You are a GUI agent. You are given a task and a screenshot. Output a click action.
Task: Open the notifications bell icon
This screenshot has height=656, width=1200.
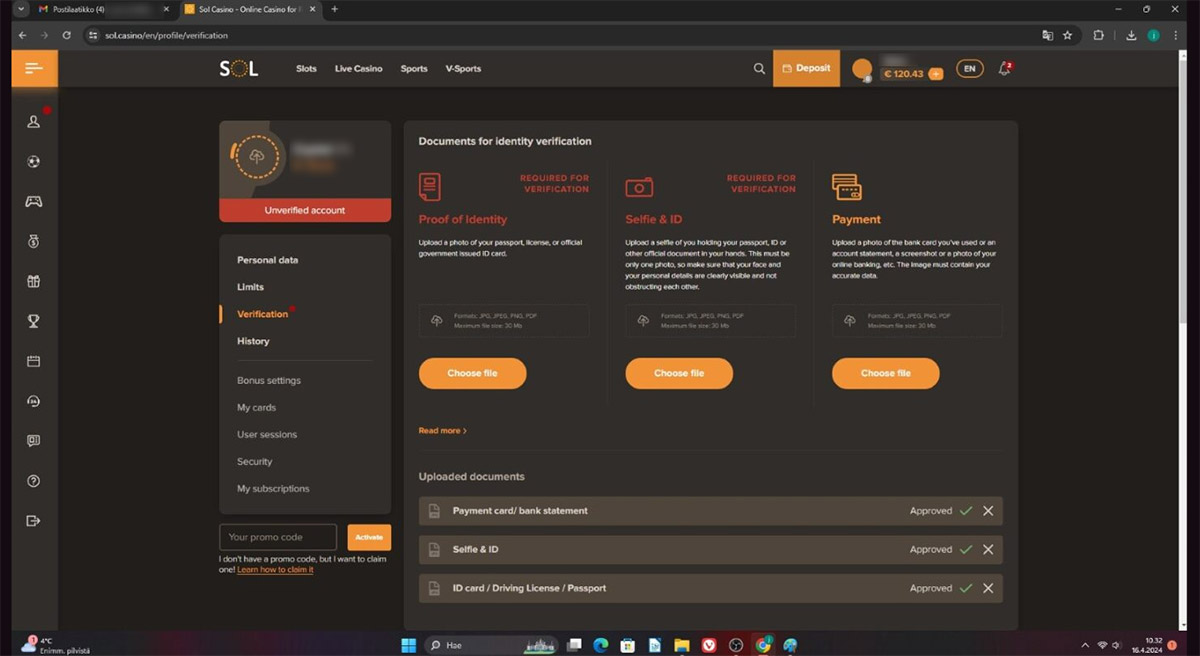coord(1004,69)
